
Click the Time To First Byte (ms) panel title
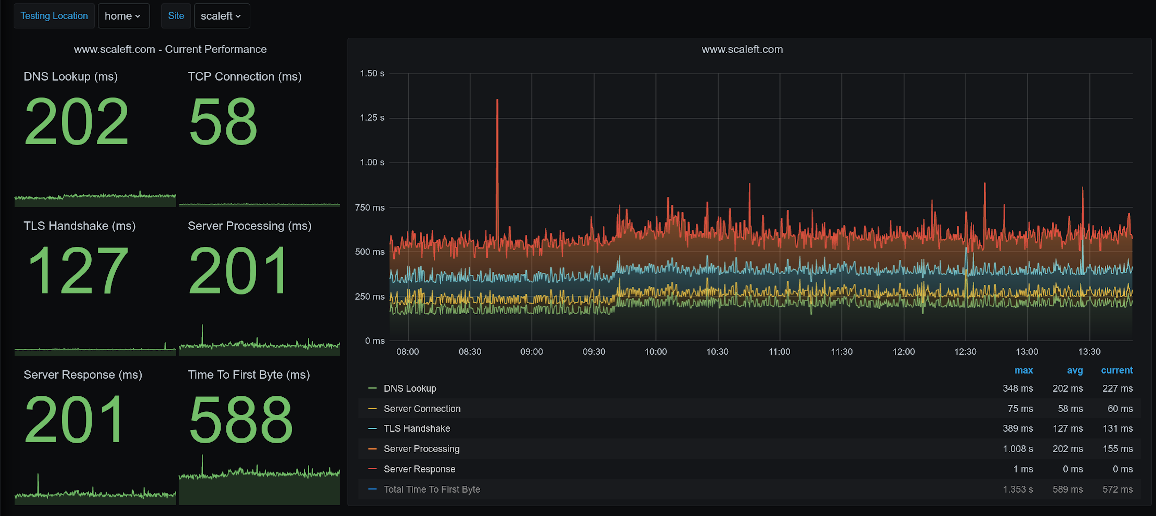click(x=249, y=374)
